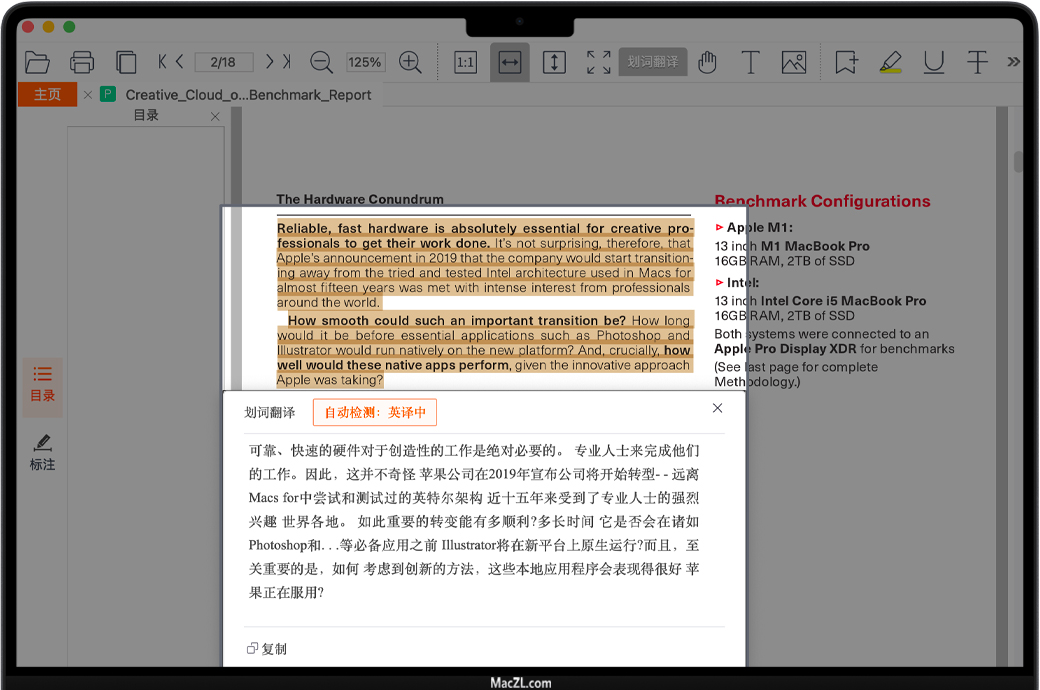Expand the toolbar overflow chevron
The width and height of the screenshot is (1040, 690).
click(1013, 62)
